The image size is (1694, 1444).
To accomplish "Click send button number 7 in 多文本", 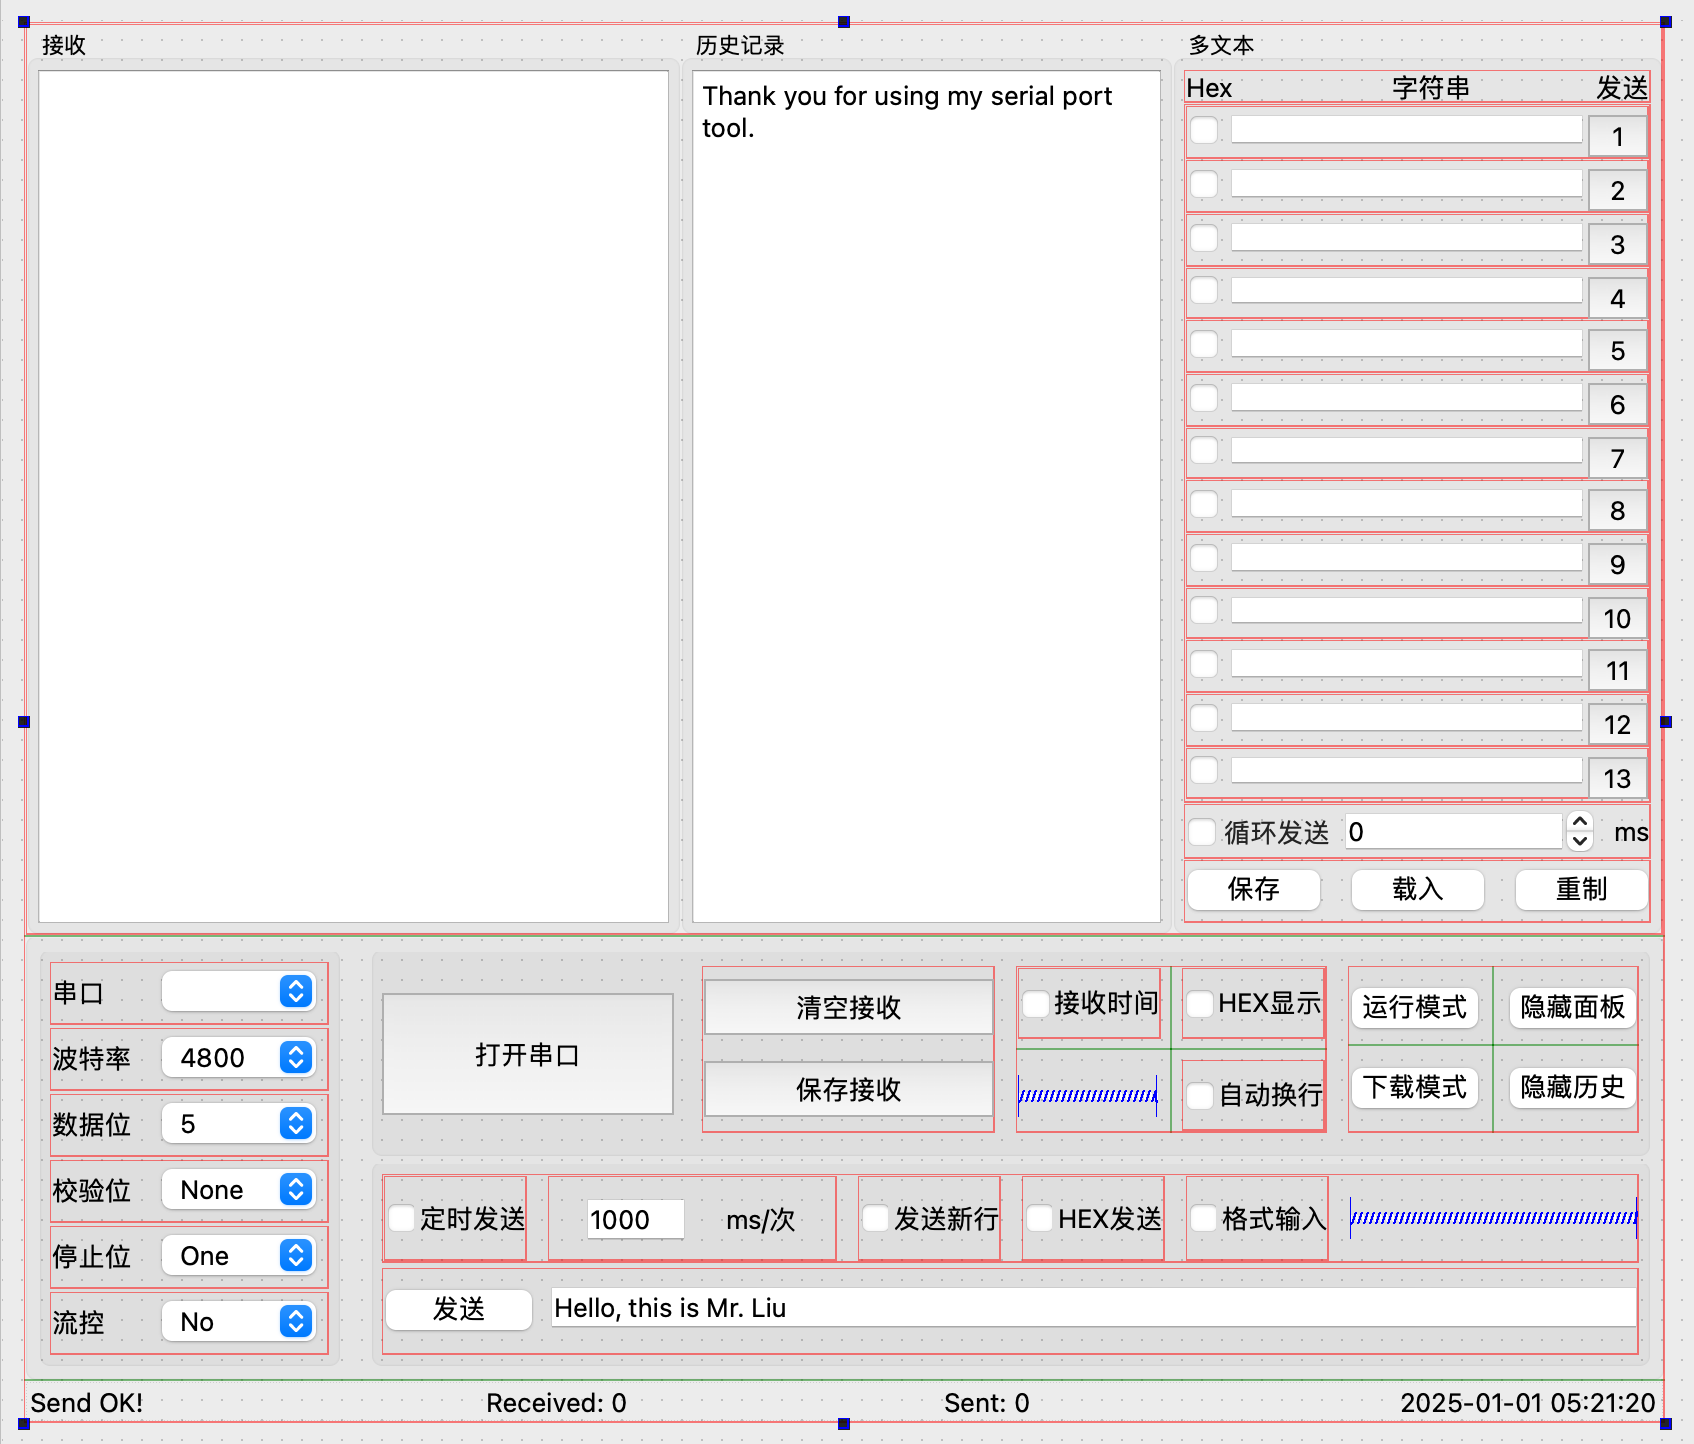I will pos(1617,458).
